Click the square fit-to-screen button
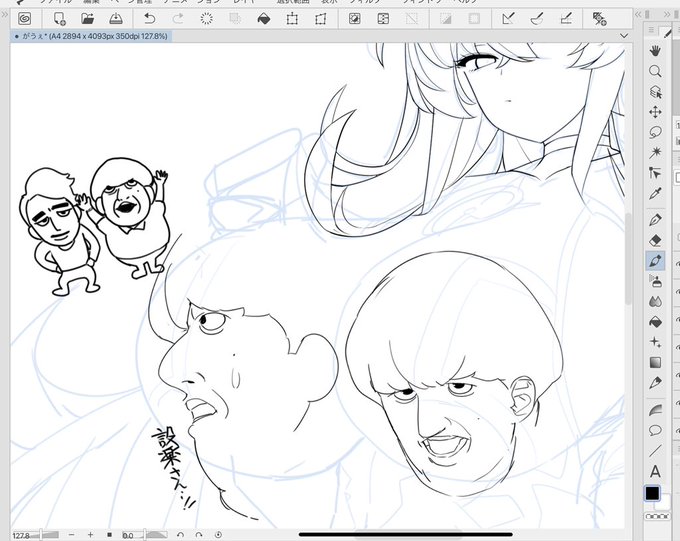Screen dimensions: 680x541 [109, 535]
